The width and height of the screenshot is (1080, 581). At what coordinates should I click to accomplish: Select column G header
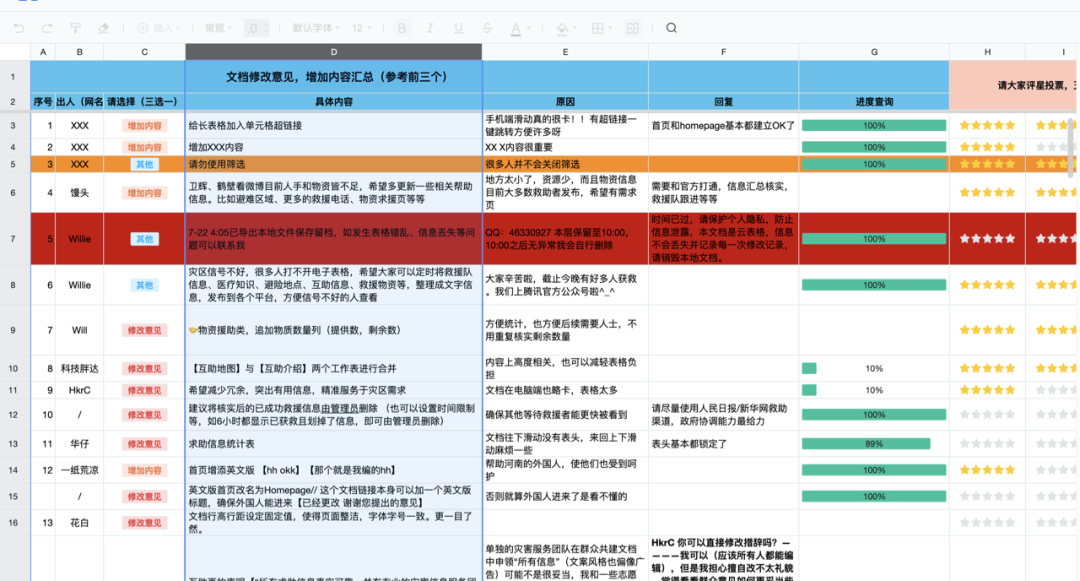click(874, 52)
